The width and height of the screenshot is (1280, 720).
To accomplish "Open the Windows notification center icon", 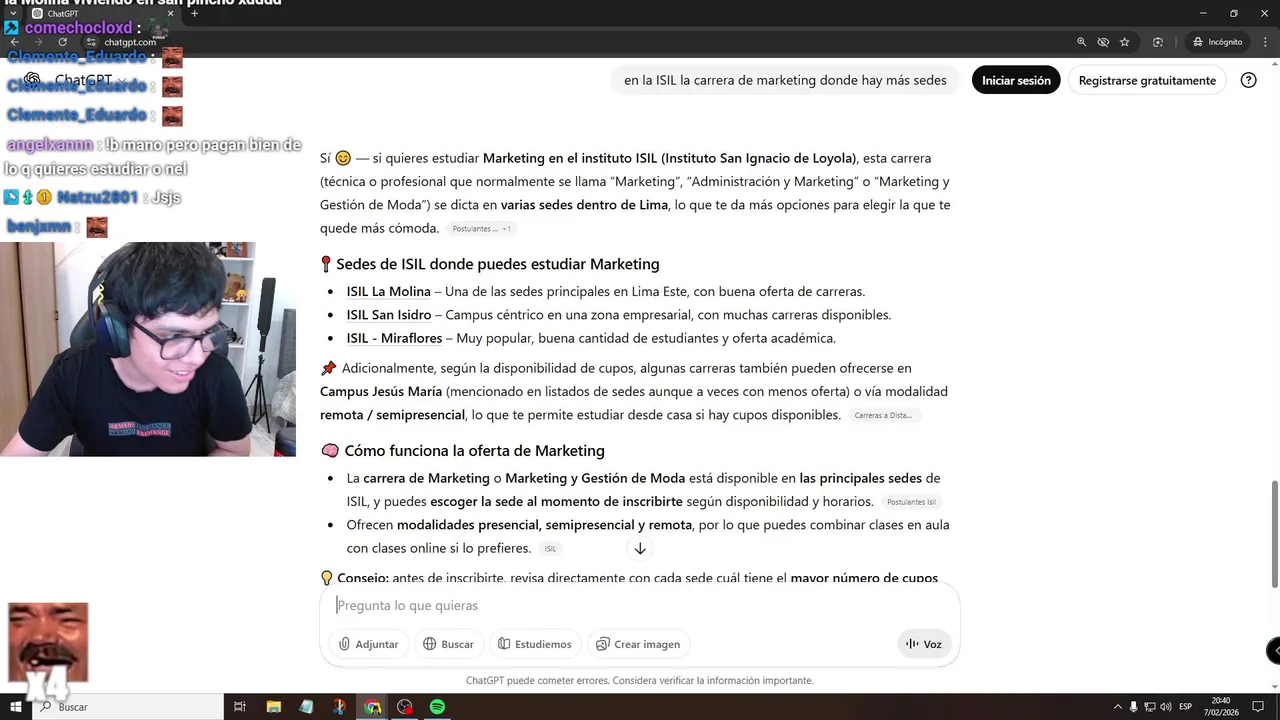I will (1258, 707).
